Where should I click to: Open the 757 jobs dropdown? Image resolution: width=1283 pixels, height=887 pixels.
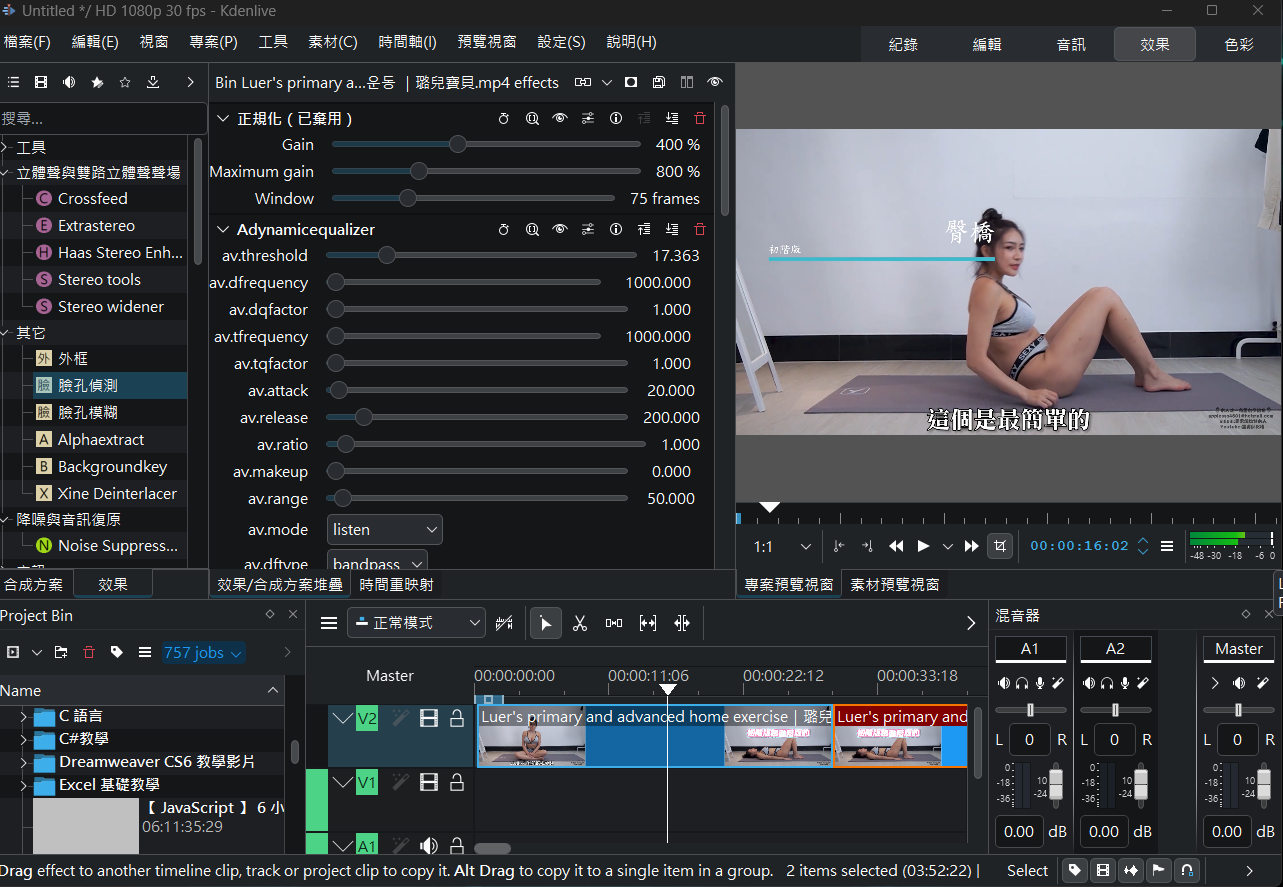203,652
